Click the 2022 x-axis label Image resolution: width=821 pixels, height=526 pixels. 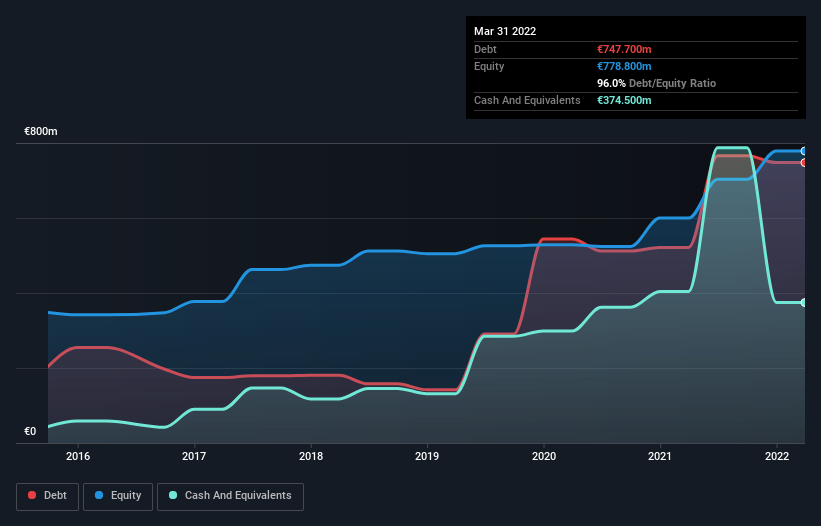(x=777, y=456)
